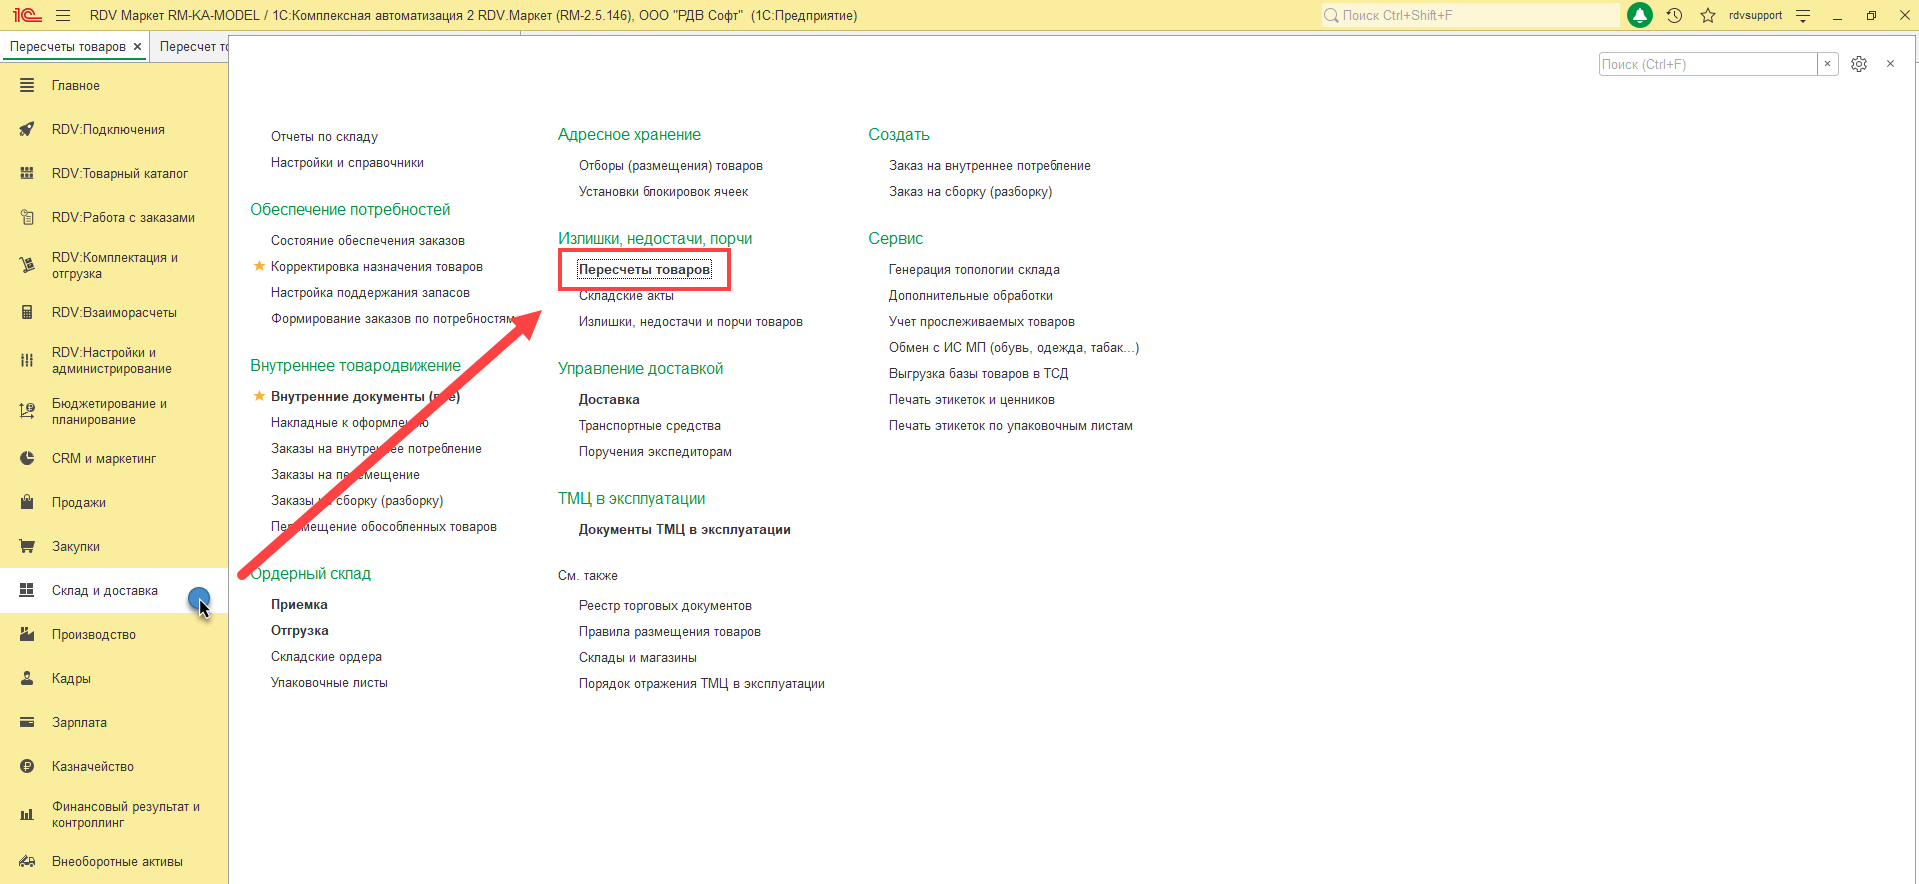1919x884 pixels.
Task: Open Доставка under Управление доставкой
Action: point(609,400)
